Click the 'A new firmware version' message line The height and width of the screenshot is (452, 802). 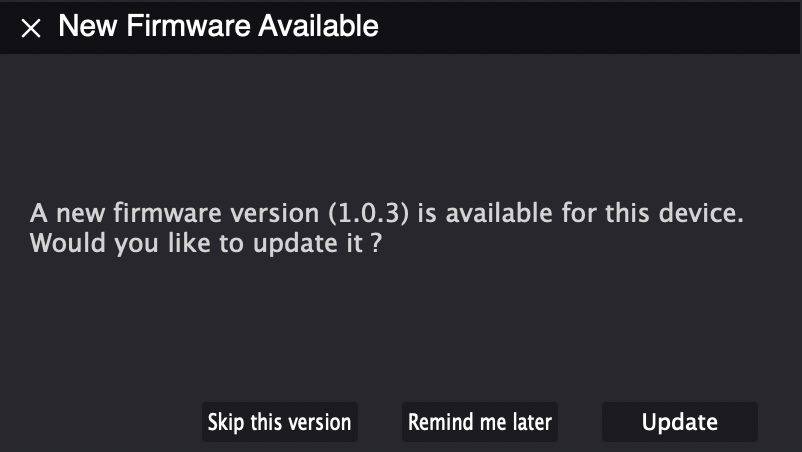387,214
